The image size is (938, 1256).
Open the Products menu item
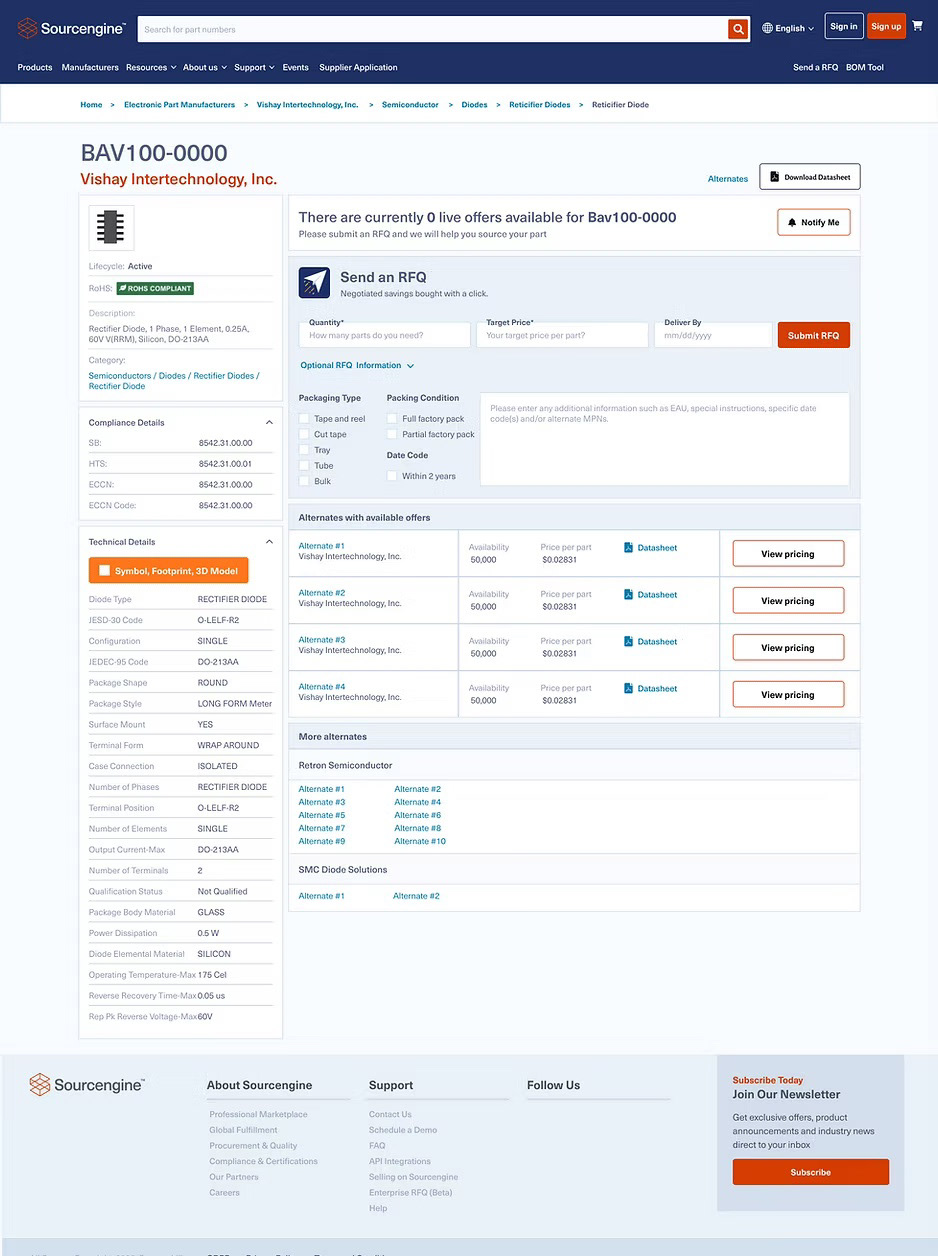(x=35, y=67)
